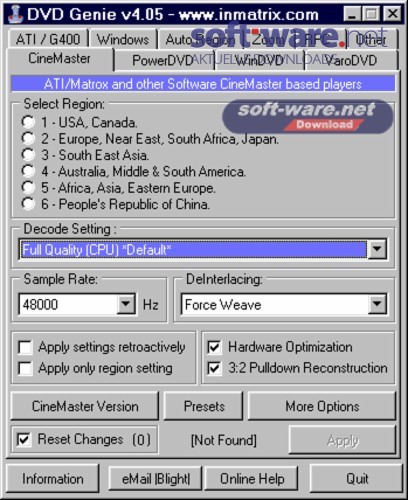Click the Full Quality (CPU) *Default* field
The width and height of the screenshot is (408, 500).
coord(193,249)
